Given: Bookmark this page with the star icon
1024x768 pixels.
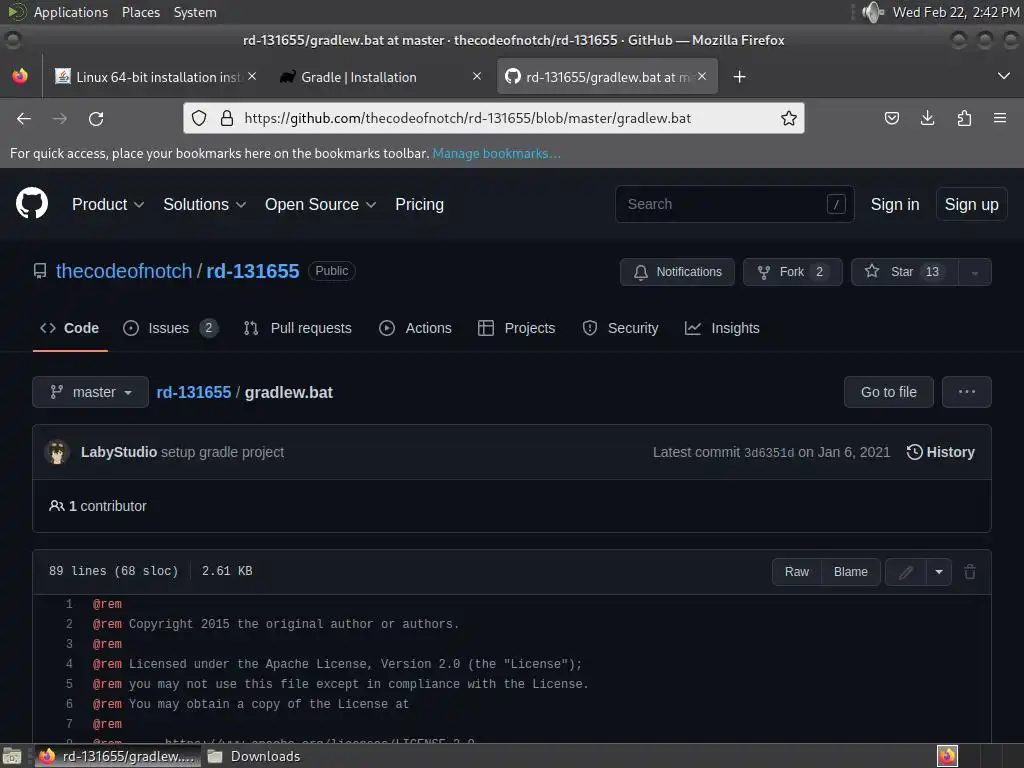Looking at the screenshot, I should (788, 118).
